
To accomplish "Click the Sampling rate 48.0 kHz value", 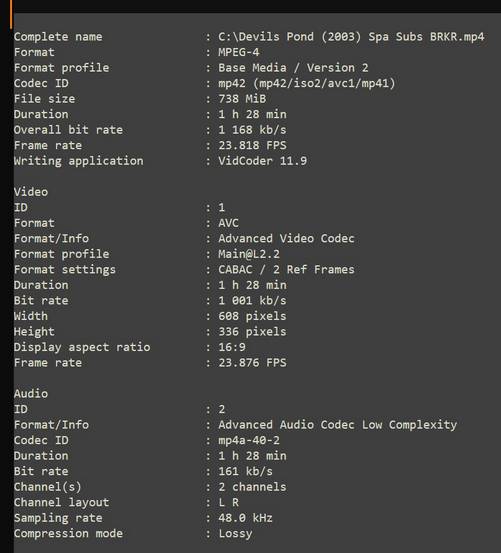I will point(245,518).
